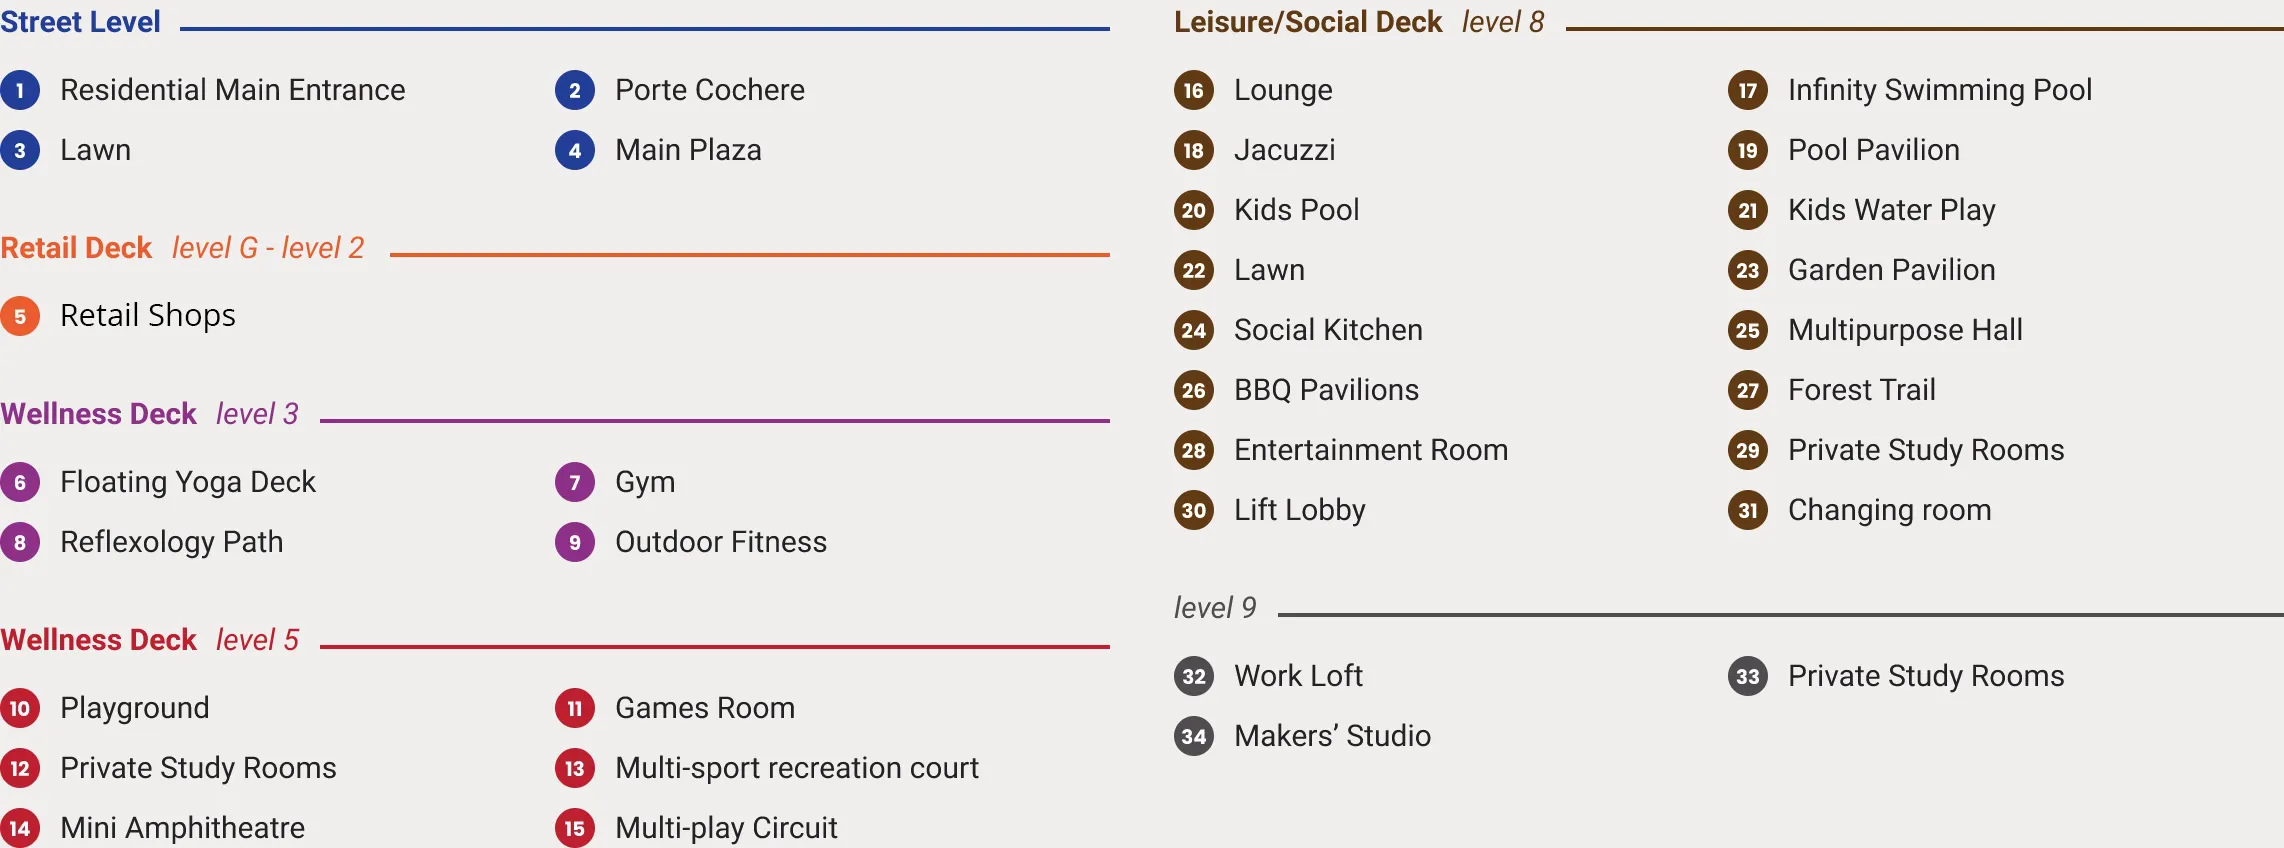Click the Leisure/Social Deck heading
2284x848 pixels.
tap(1308, 22)
